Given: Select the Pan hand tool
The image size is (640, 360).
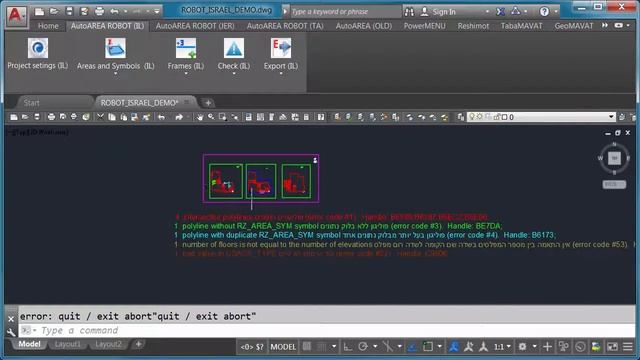Looking at the screenshot, I should (200, 117).
